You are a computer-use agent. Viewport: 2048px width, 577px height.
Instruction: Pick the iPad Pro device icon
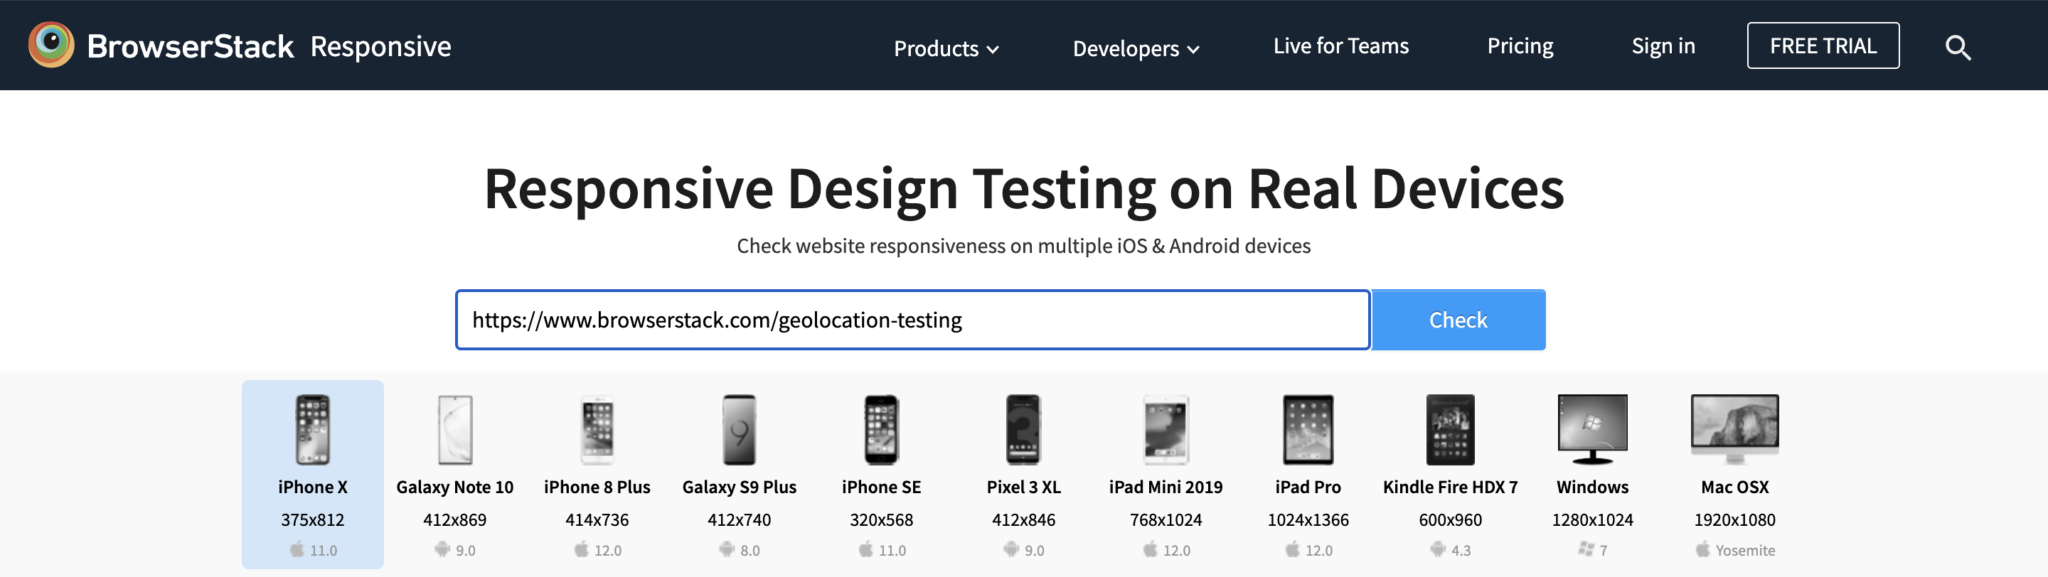point(1308,430)
